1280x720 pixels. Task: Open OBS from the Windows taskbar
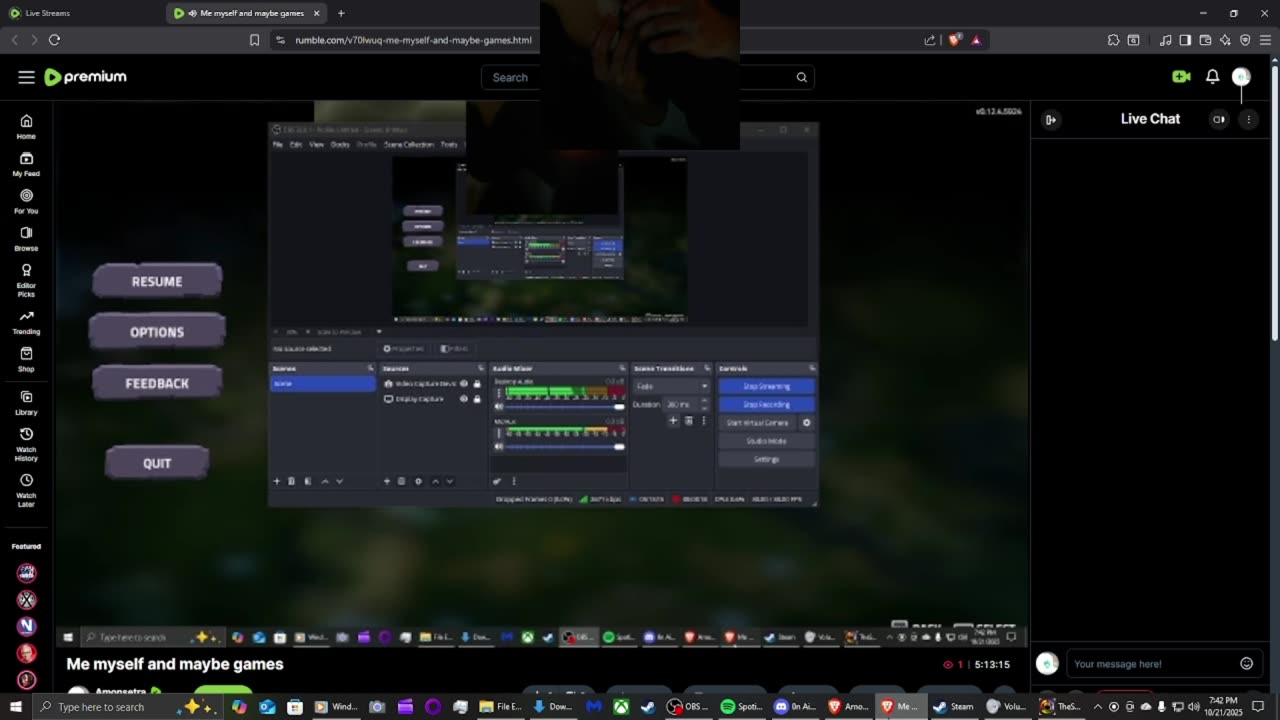pos(689,707)
